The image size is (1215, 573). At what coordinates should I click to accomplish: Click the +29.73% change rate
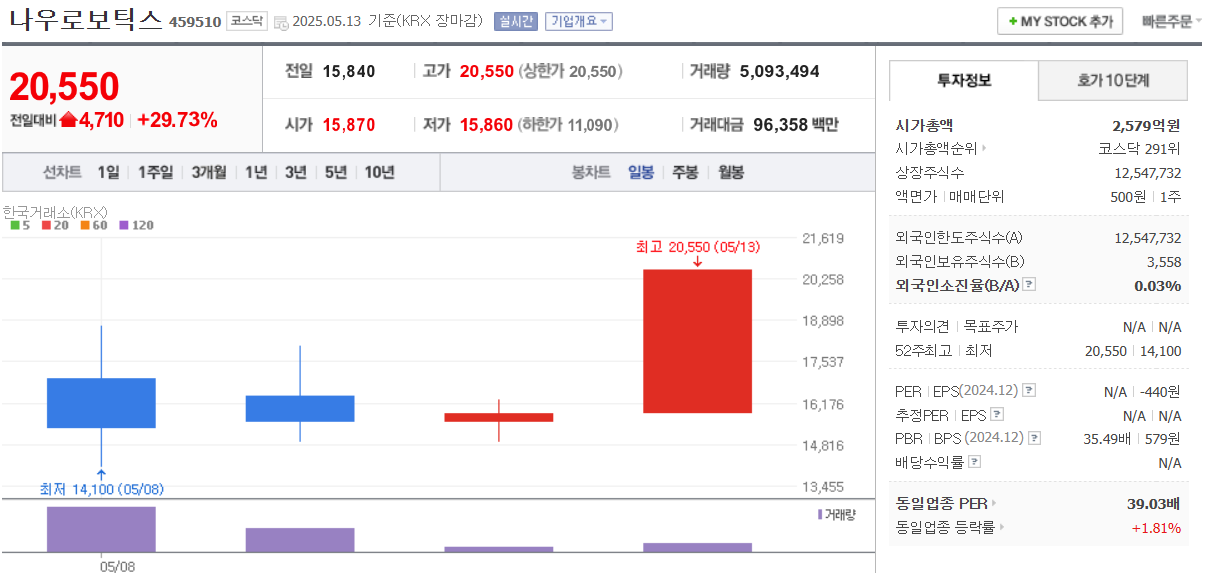tap(177, 120)
